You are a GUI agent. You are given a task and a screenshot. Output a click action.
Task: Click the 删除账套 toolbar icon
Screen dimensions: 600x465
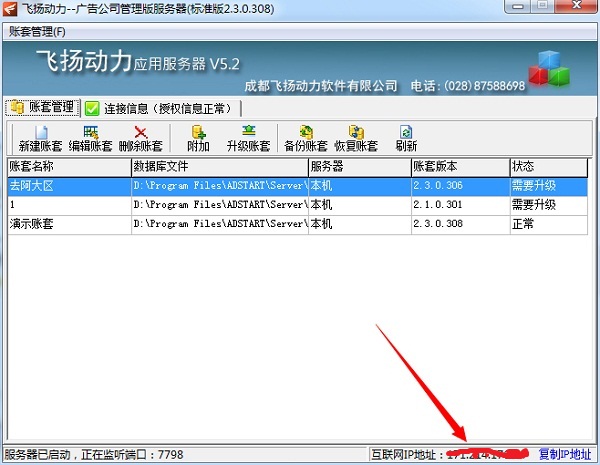(x=141, y=132)
